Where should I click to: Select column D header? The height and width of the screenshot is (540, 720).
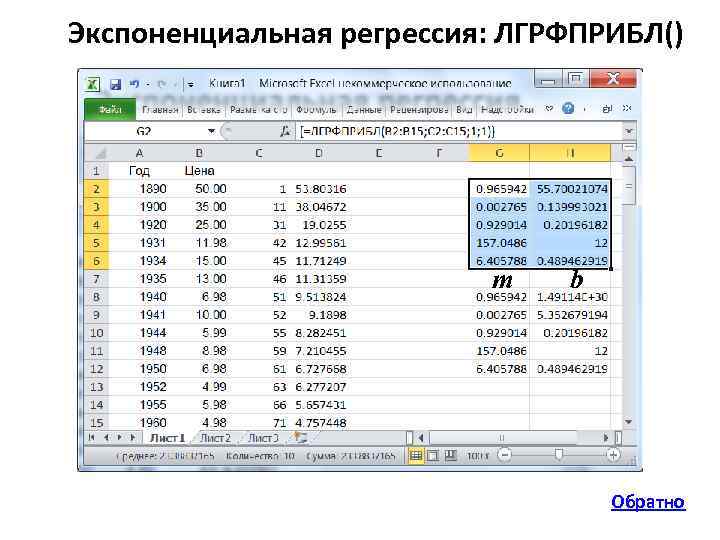(x=319, y=153)
